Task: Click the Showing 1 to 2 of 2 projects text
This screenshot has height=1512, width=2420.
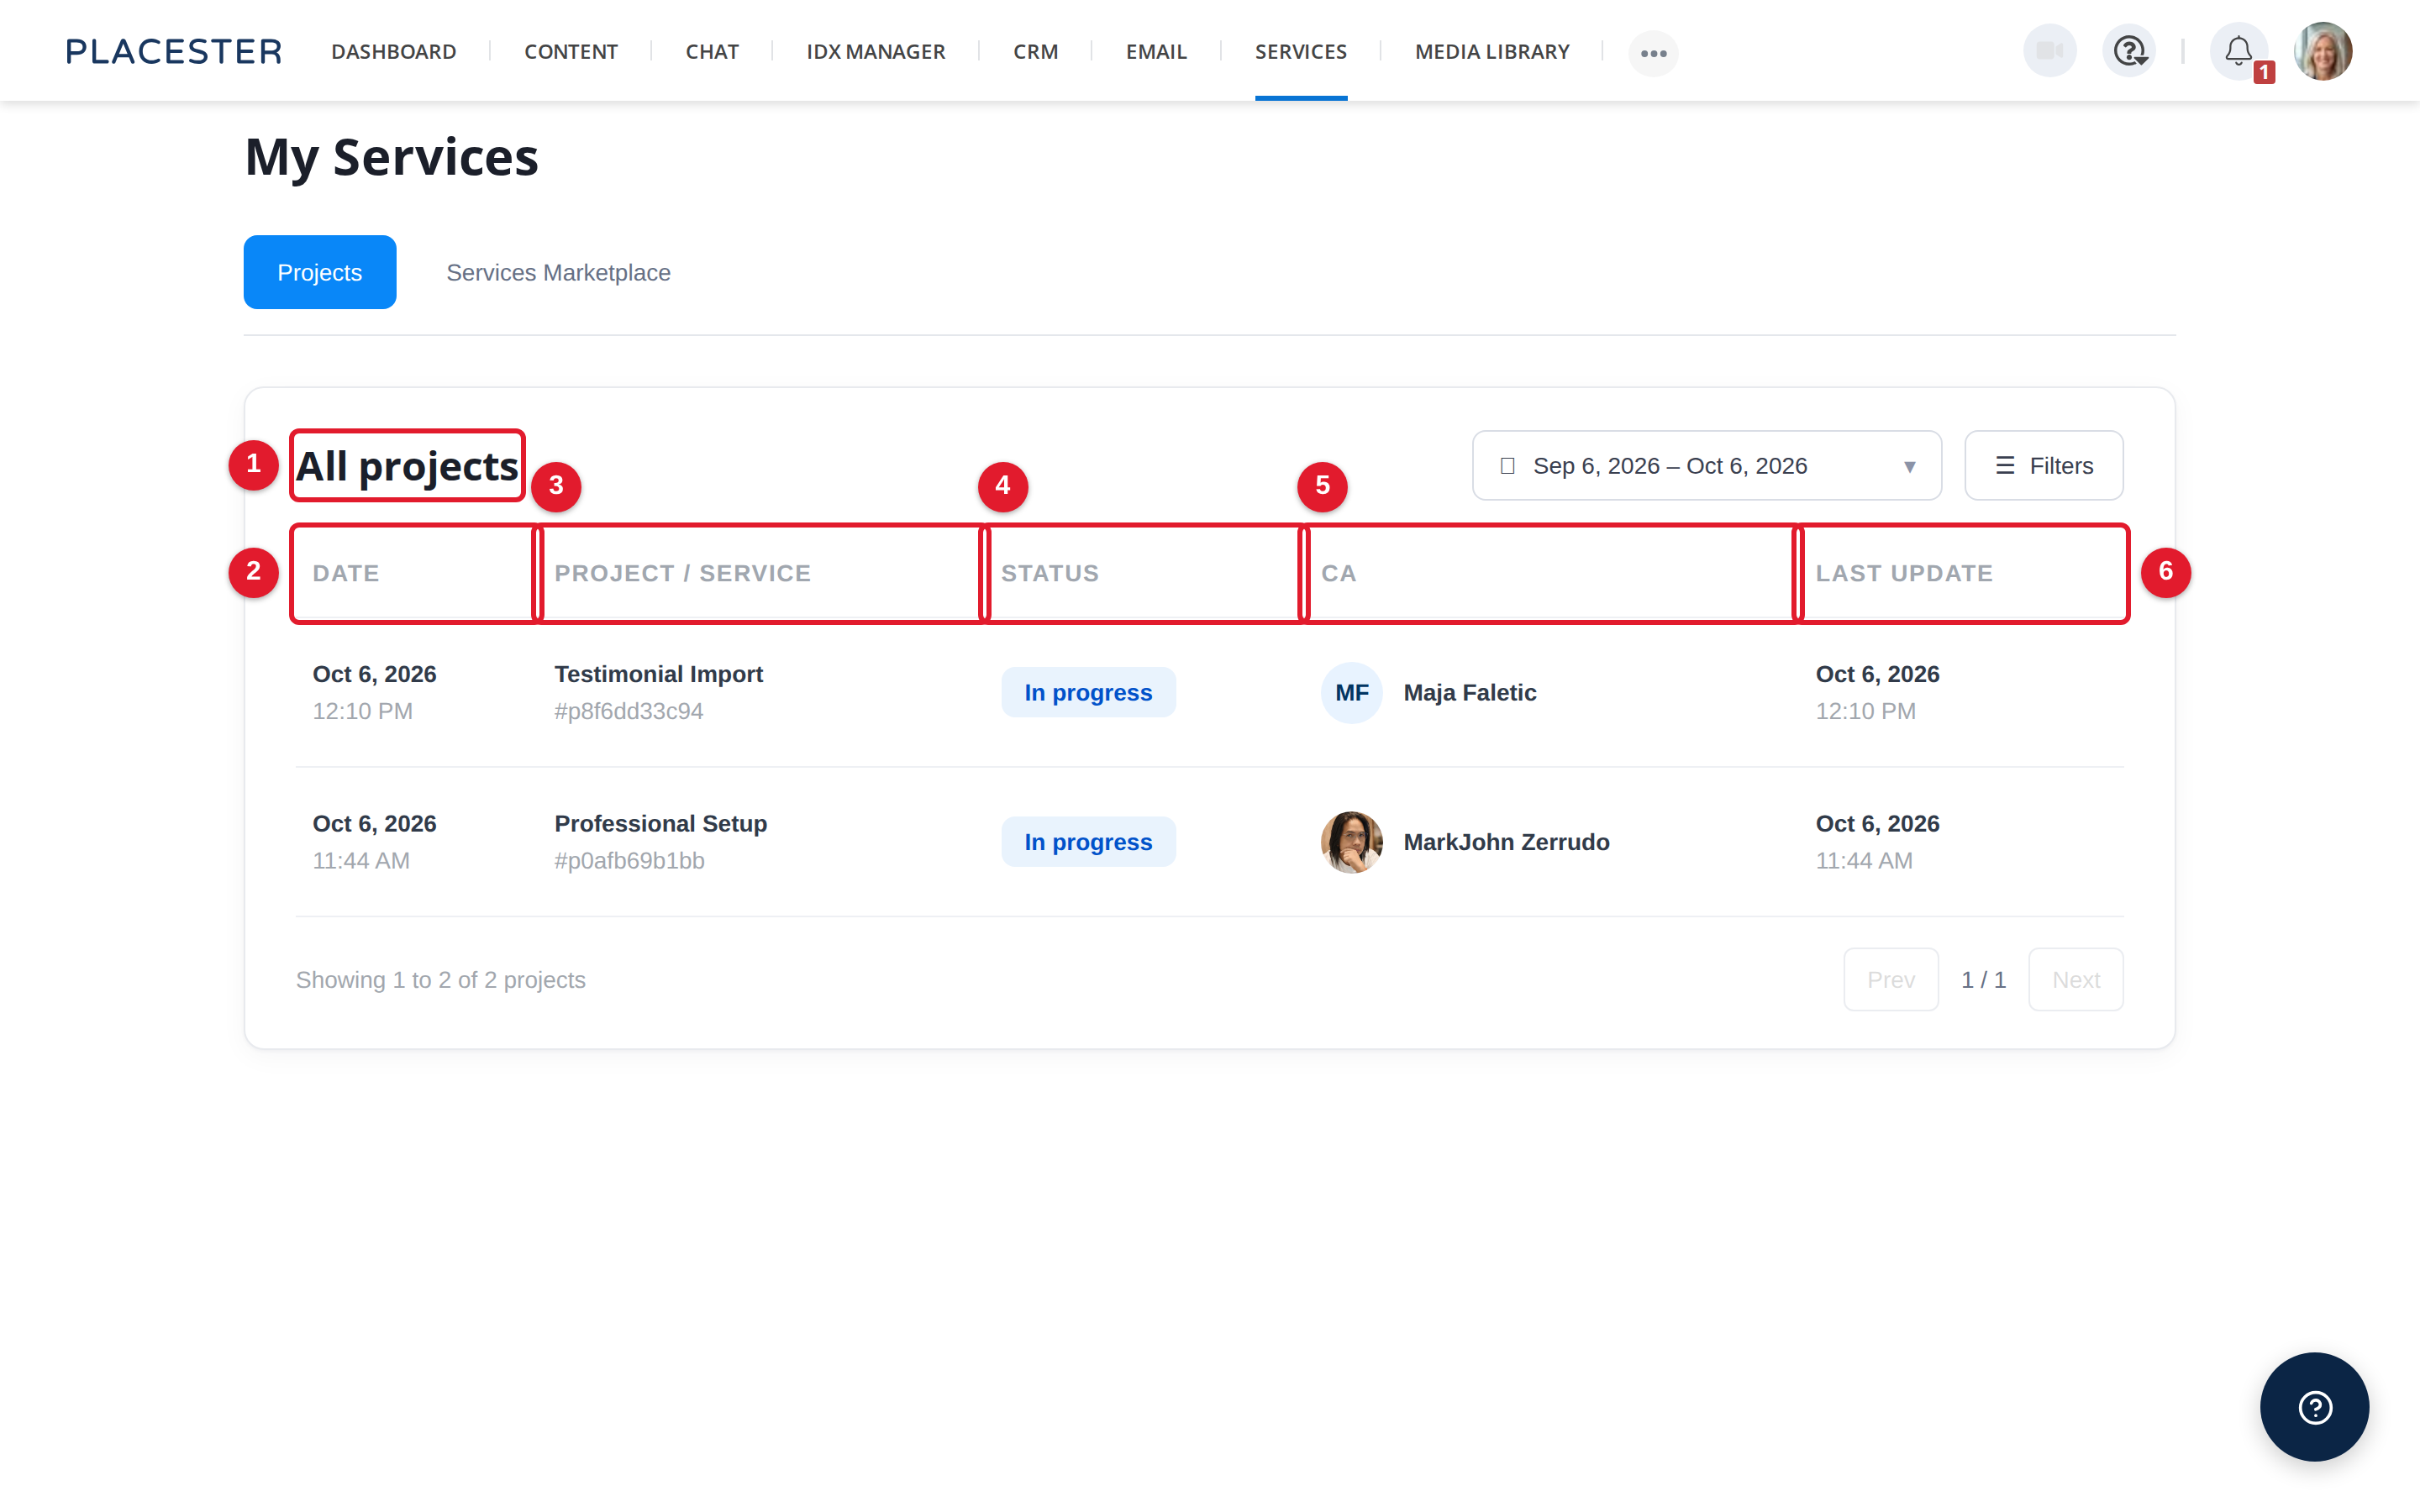Action: tap(441, 979)
